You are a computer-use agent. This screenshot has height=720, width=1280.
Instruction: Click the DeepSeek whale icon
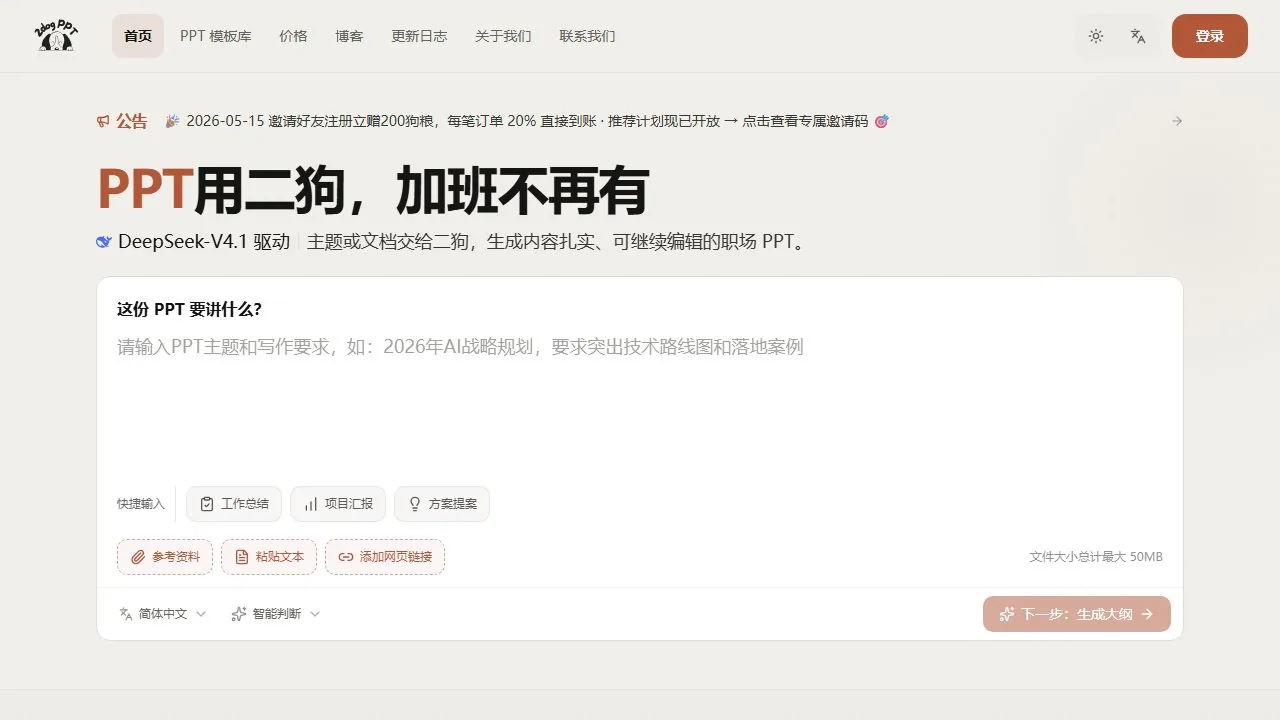(104, 242)
